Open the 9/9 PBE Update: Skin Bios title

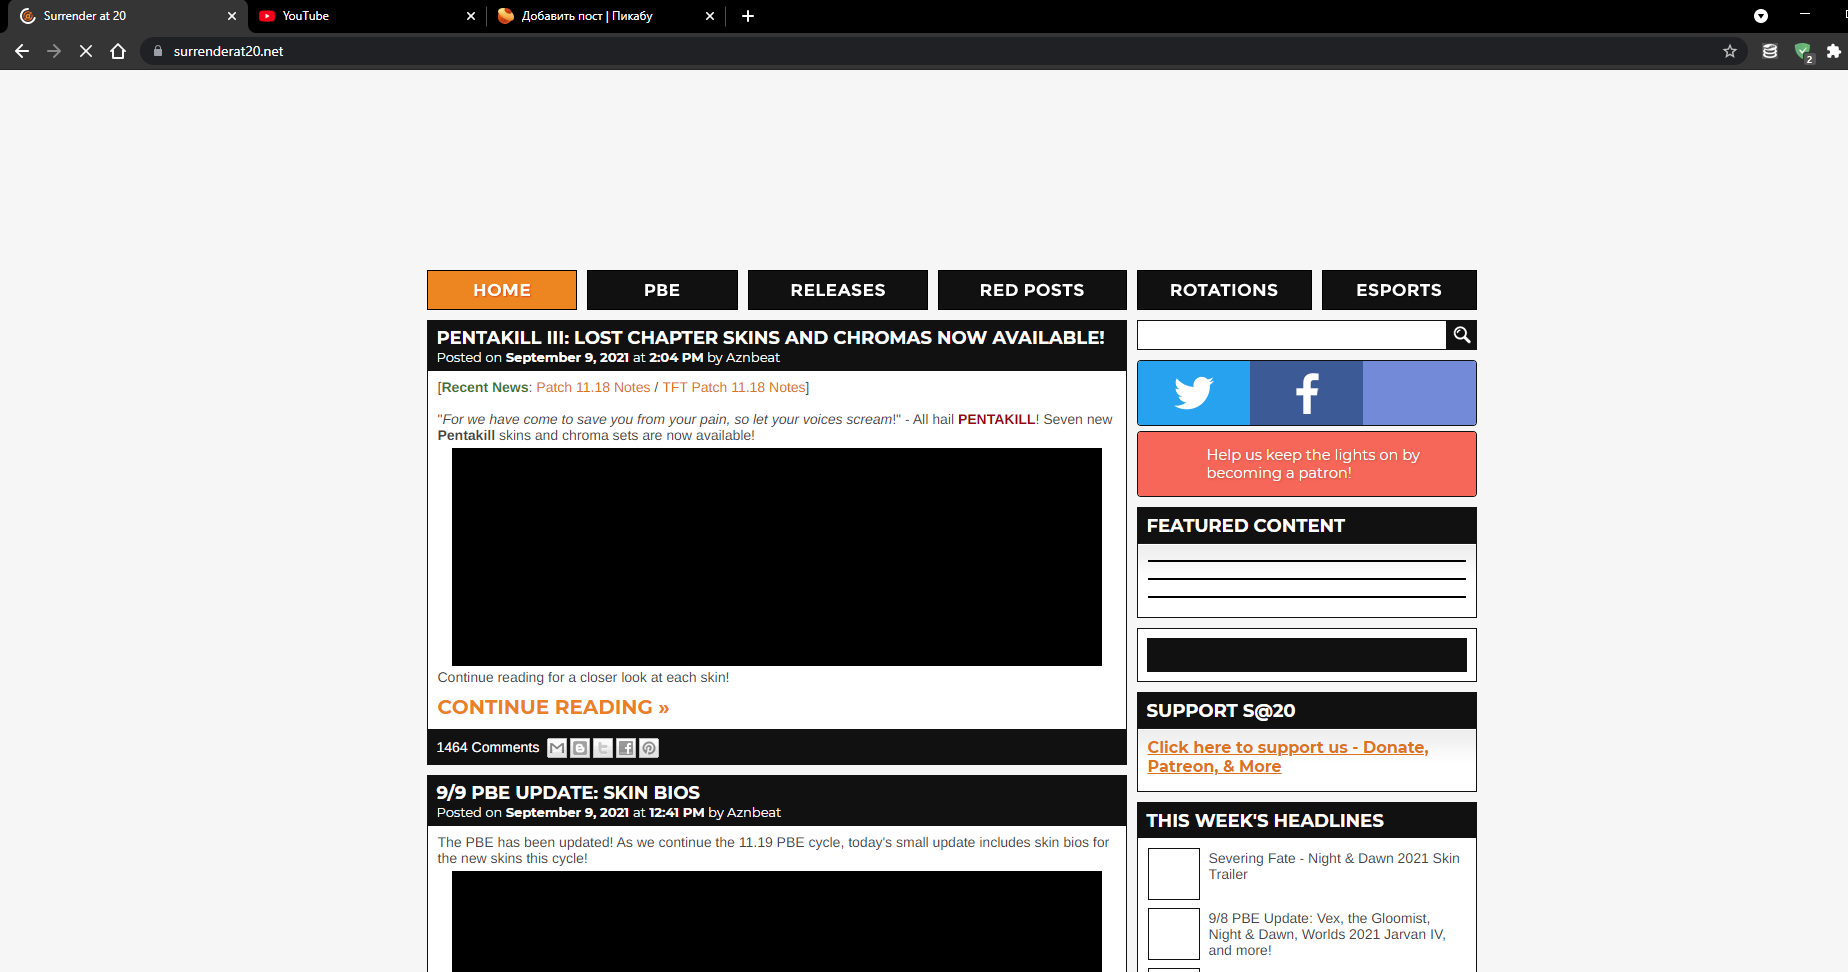tap(568, 792)
